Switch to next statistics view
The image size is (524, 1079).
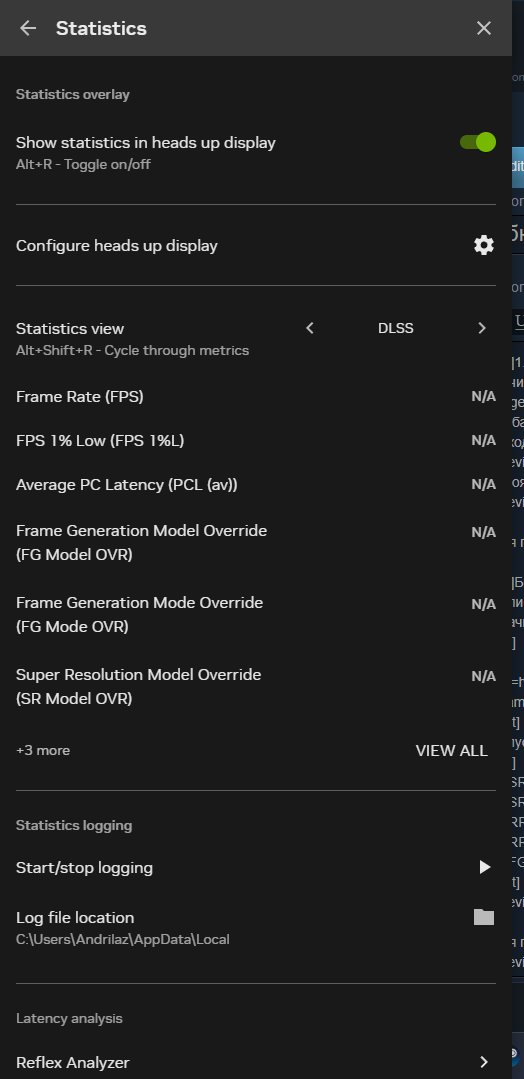pyautogui.click(x=482, y=328)
